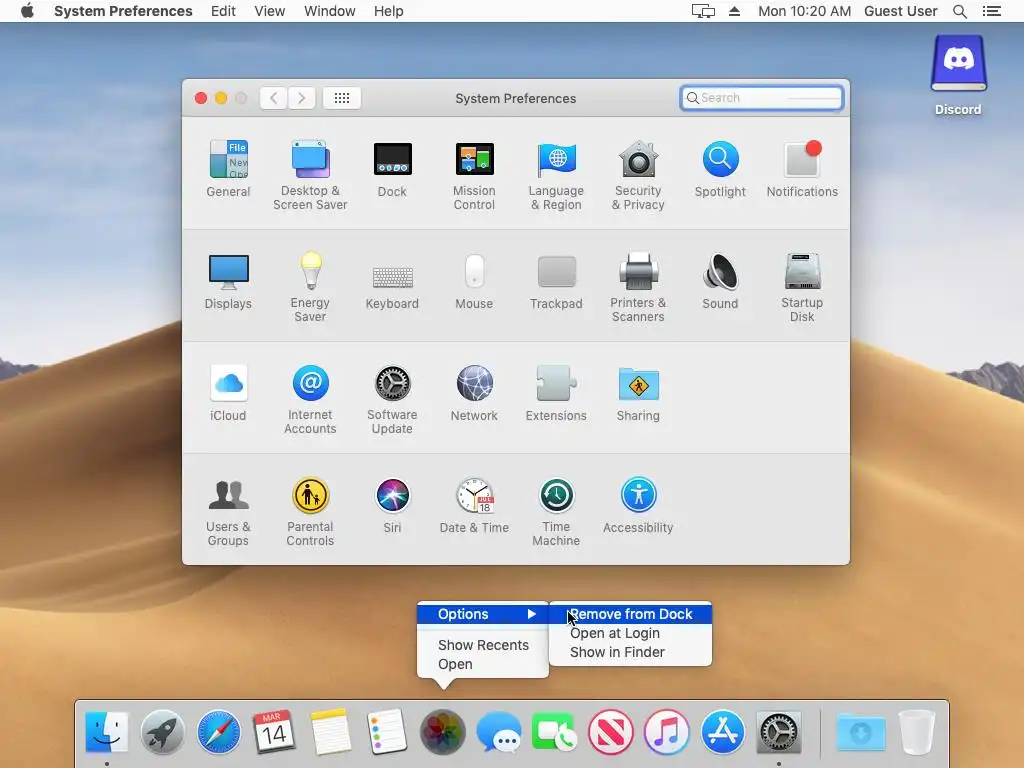The image size is (1024, 768).
Task: Open Date & Time preferences
Action: tap(474, 505)
